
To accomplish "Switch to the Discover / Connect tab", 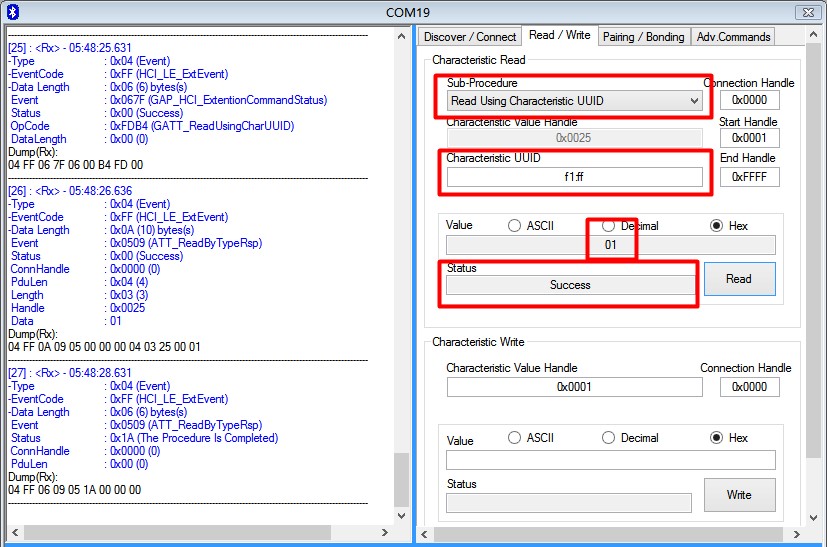I will click(x=470, y=37).
